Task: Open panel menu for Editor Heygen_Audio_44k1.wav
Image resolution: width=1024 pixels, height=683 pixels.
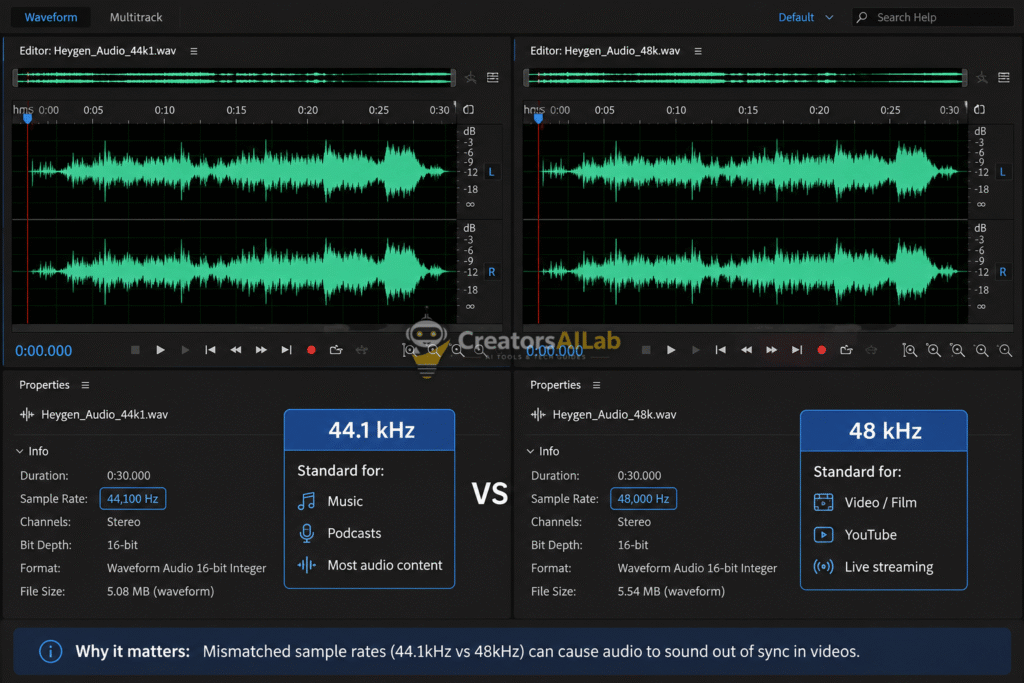Action: click(x=194, y=51)
